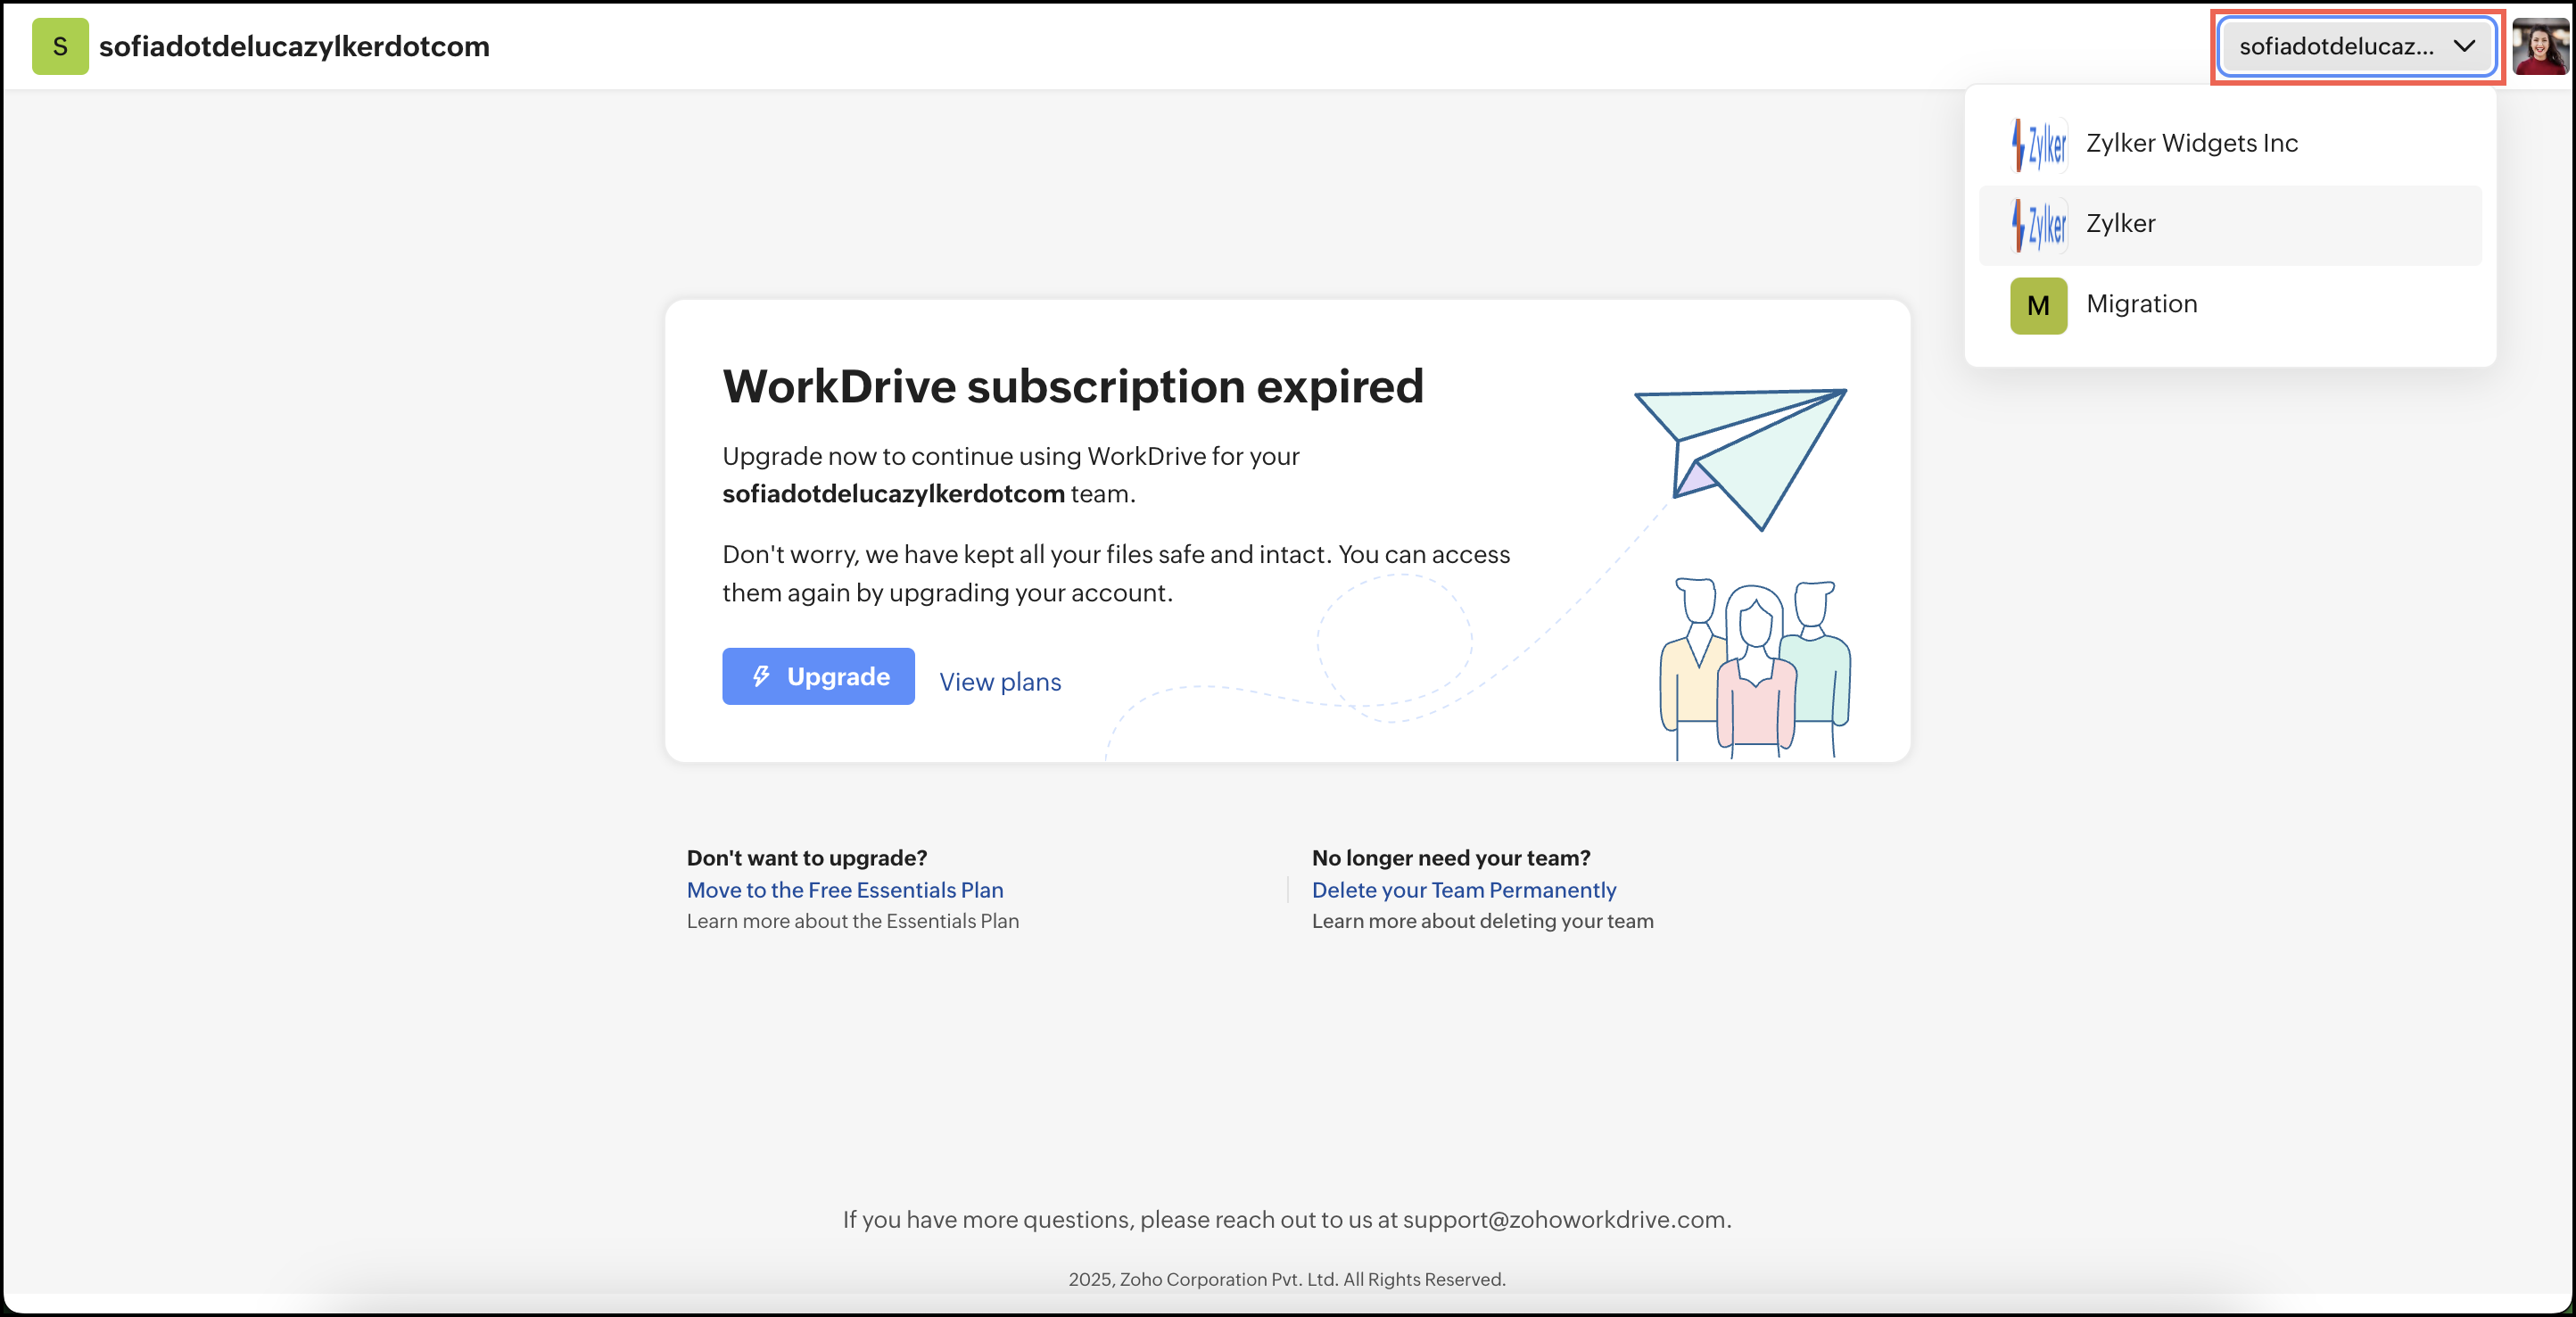Click the Zylker team logo icon

(2038, 224)
